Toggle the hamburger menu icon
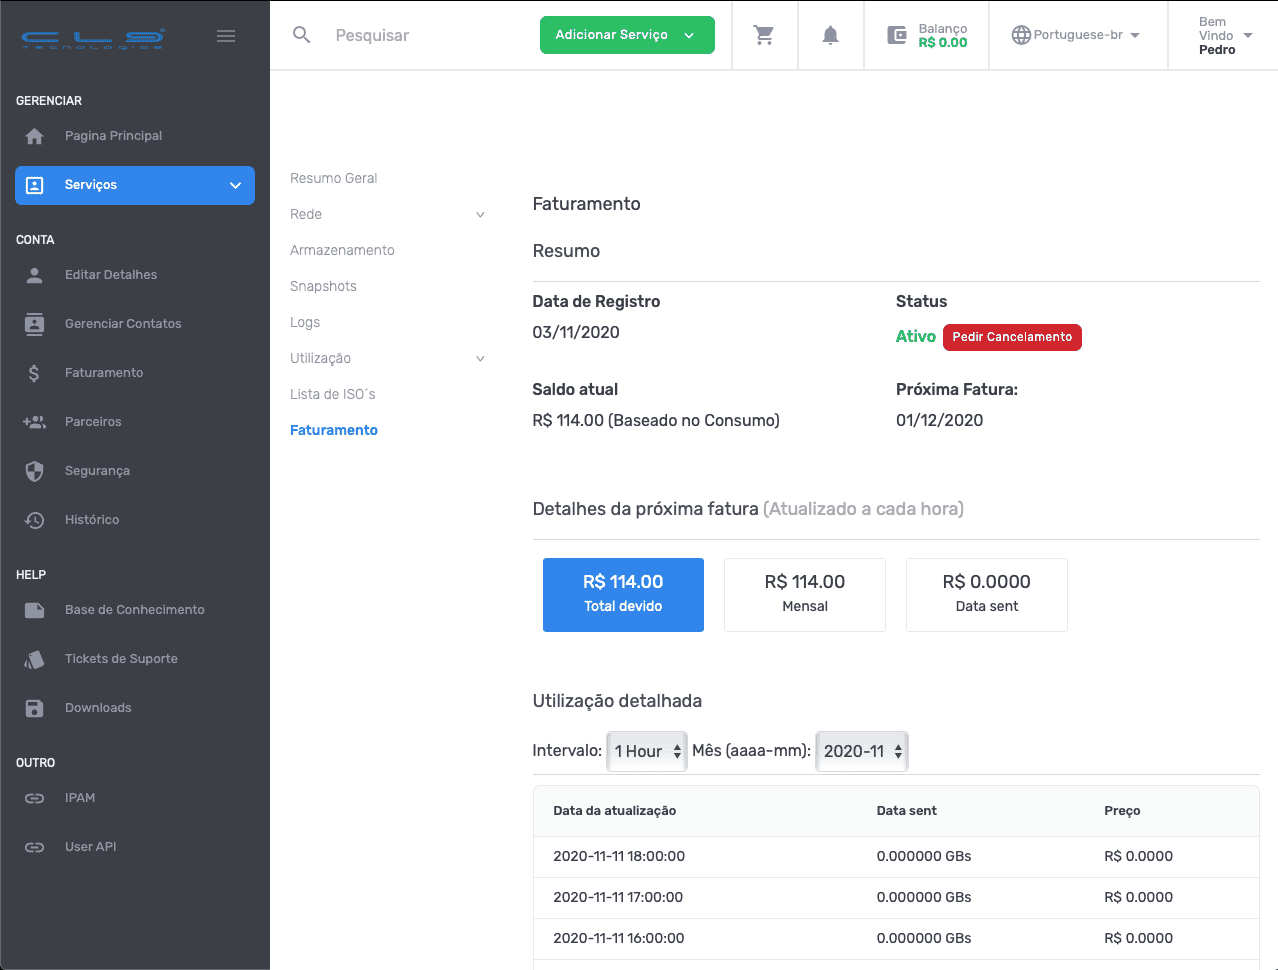 tap(226, 36)
